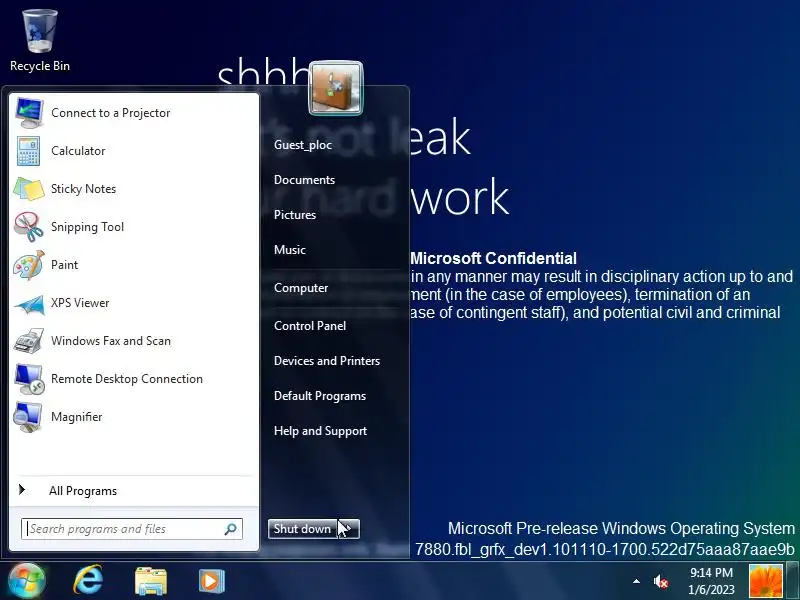Start Snipping Tool via scissors icon
Viewport: 800px width, 600px height.
[29, 227]
